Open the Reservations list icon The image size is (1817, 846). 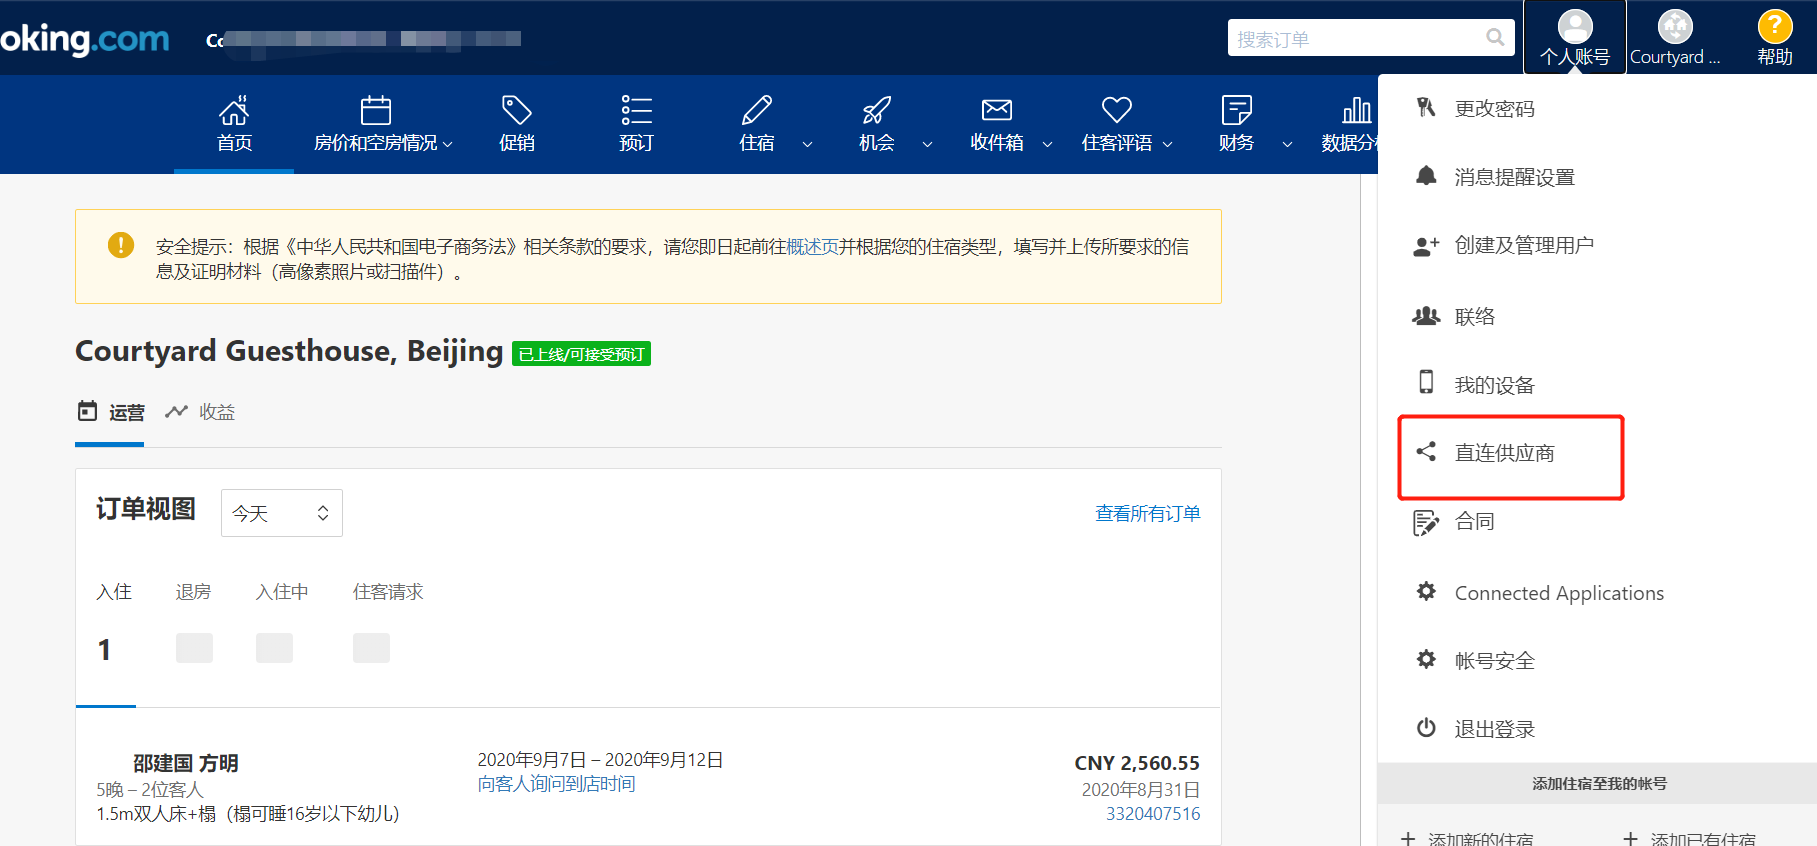[636, 110]
